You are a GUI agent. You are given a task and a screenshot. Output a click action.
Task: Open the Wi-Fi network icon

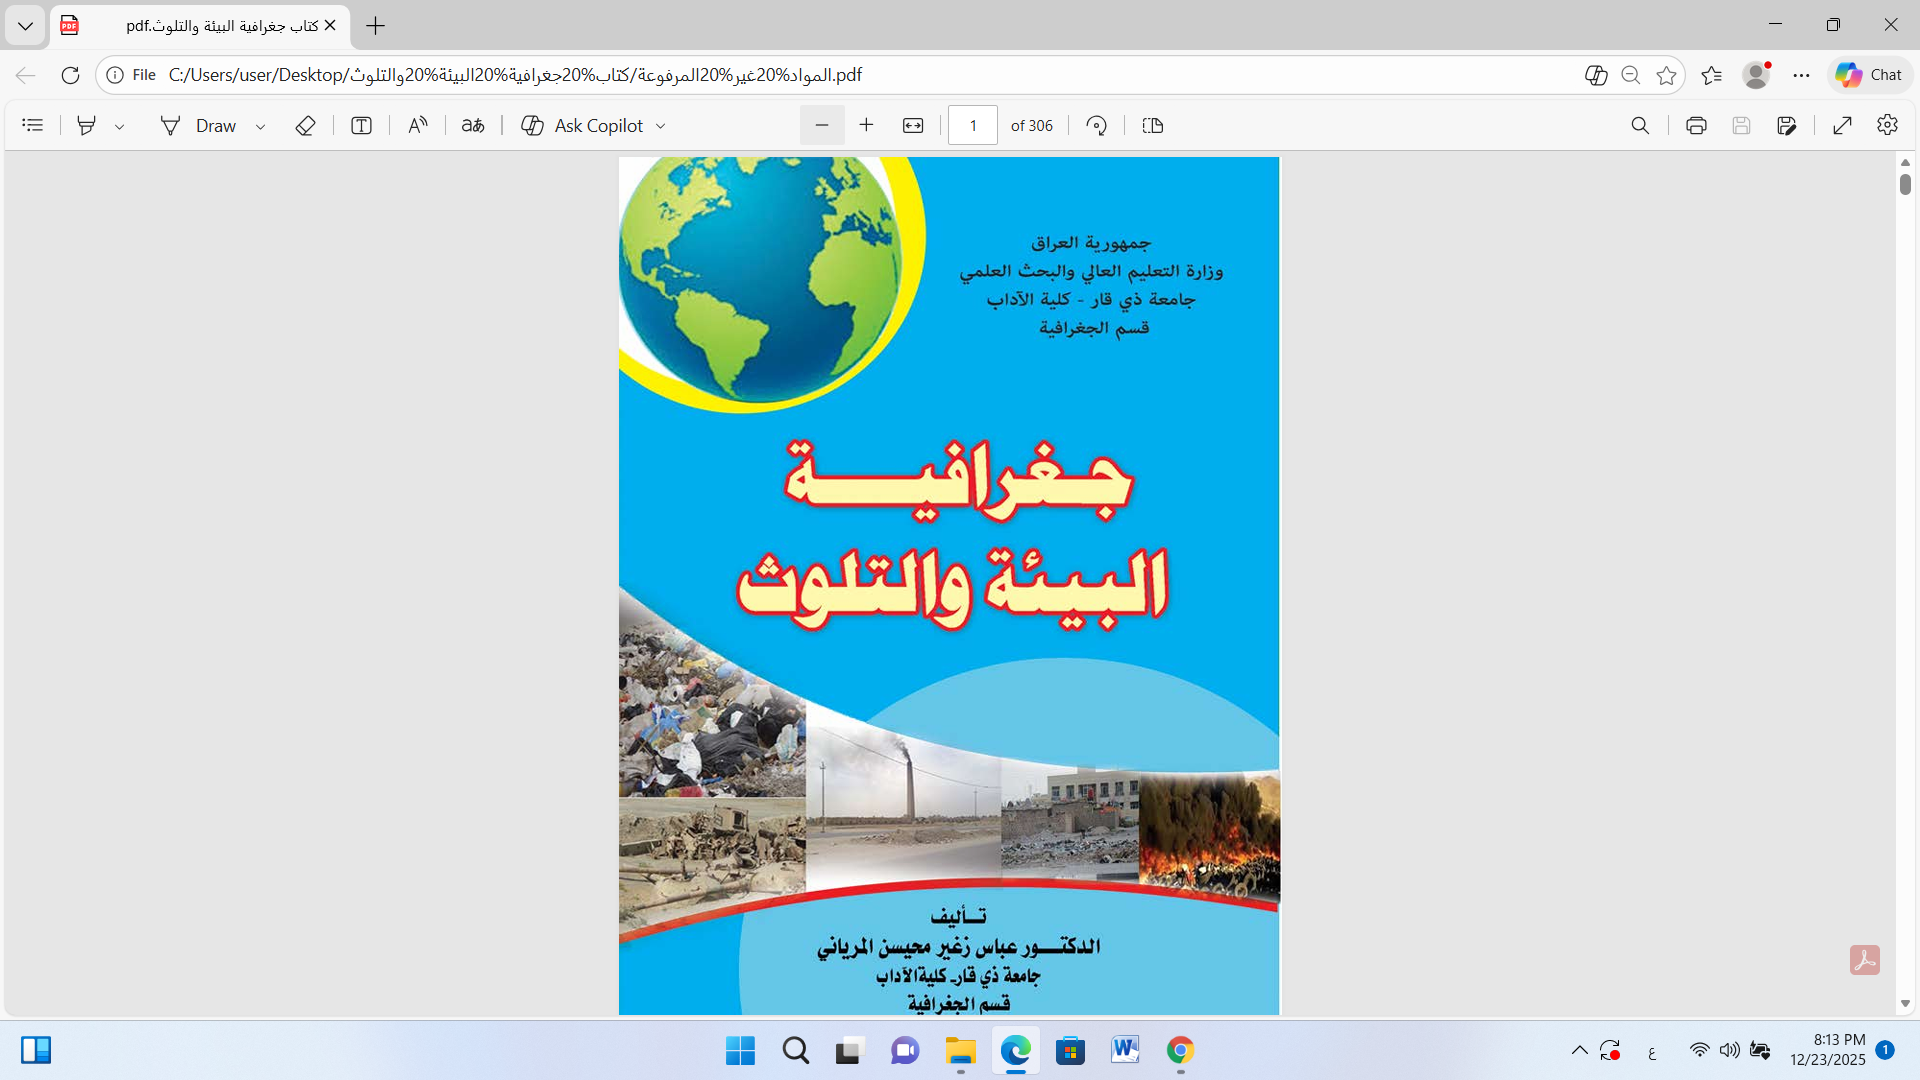point(1700,1051)
